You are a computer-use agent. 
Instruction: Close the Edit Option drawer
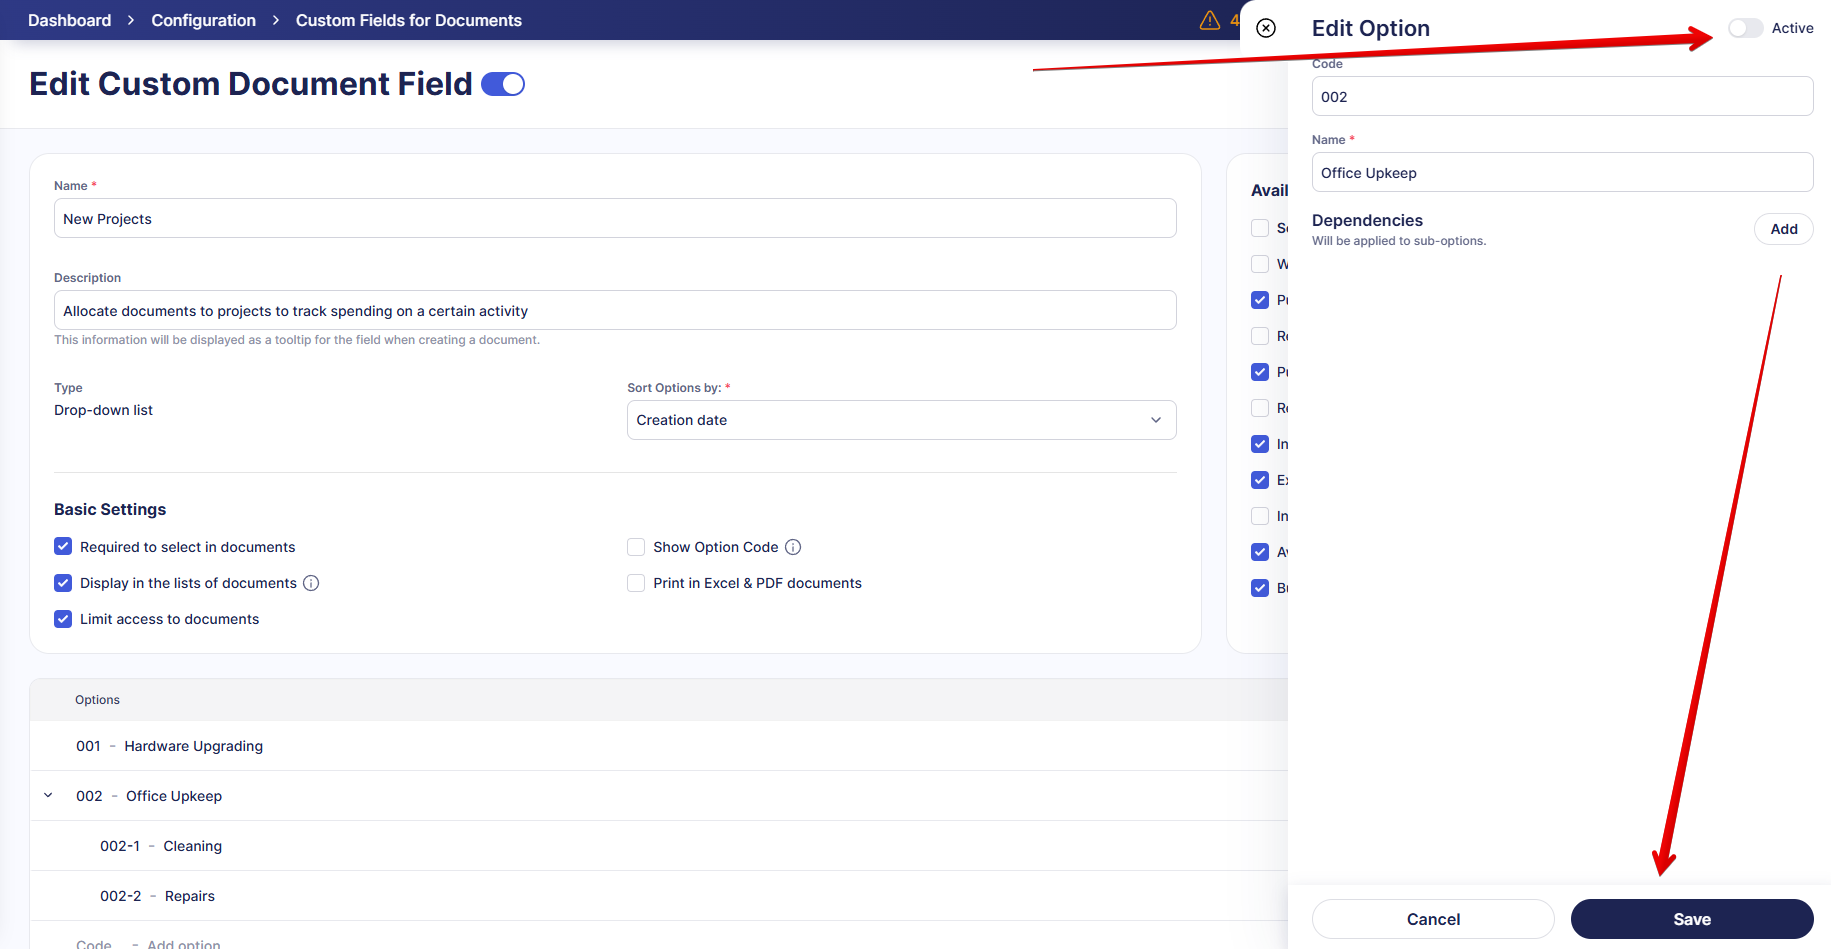coord(1265,28)
